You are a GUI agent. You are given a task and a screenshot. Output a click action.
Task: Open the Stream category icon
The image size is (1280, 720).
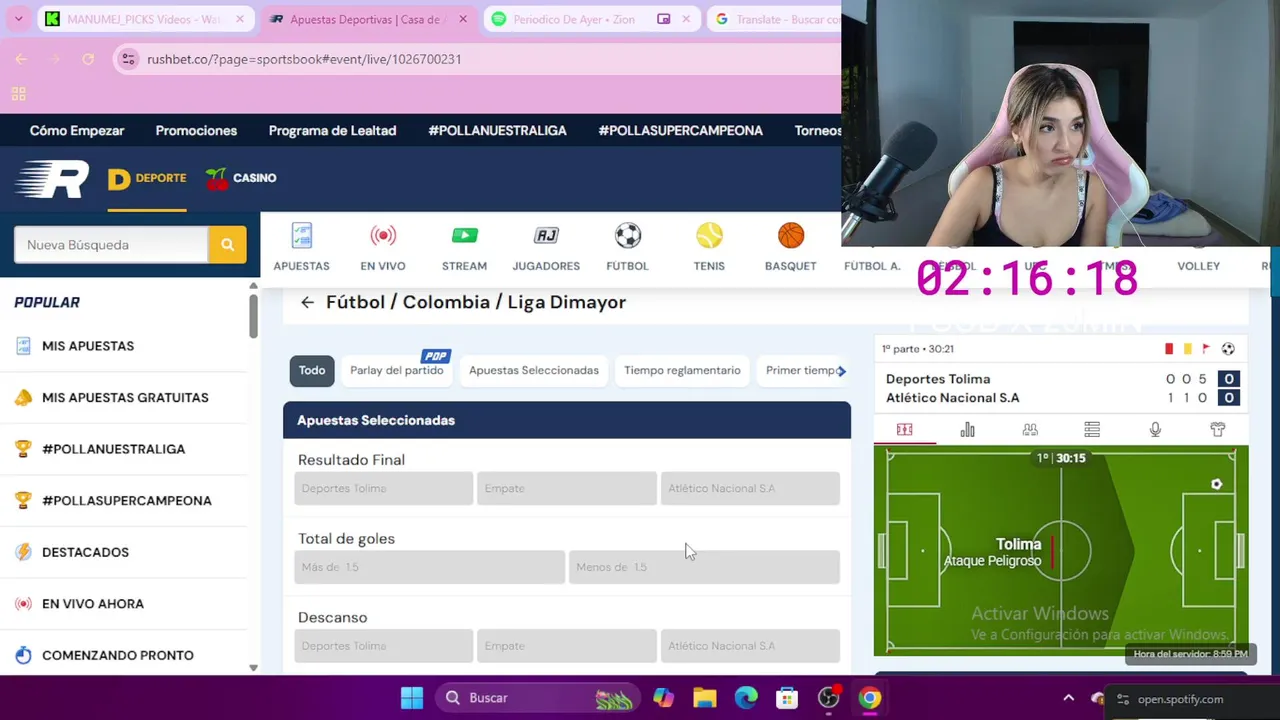464,246
